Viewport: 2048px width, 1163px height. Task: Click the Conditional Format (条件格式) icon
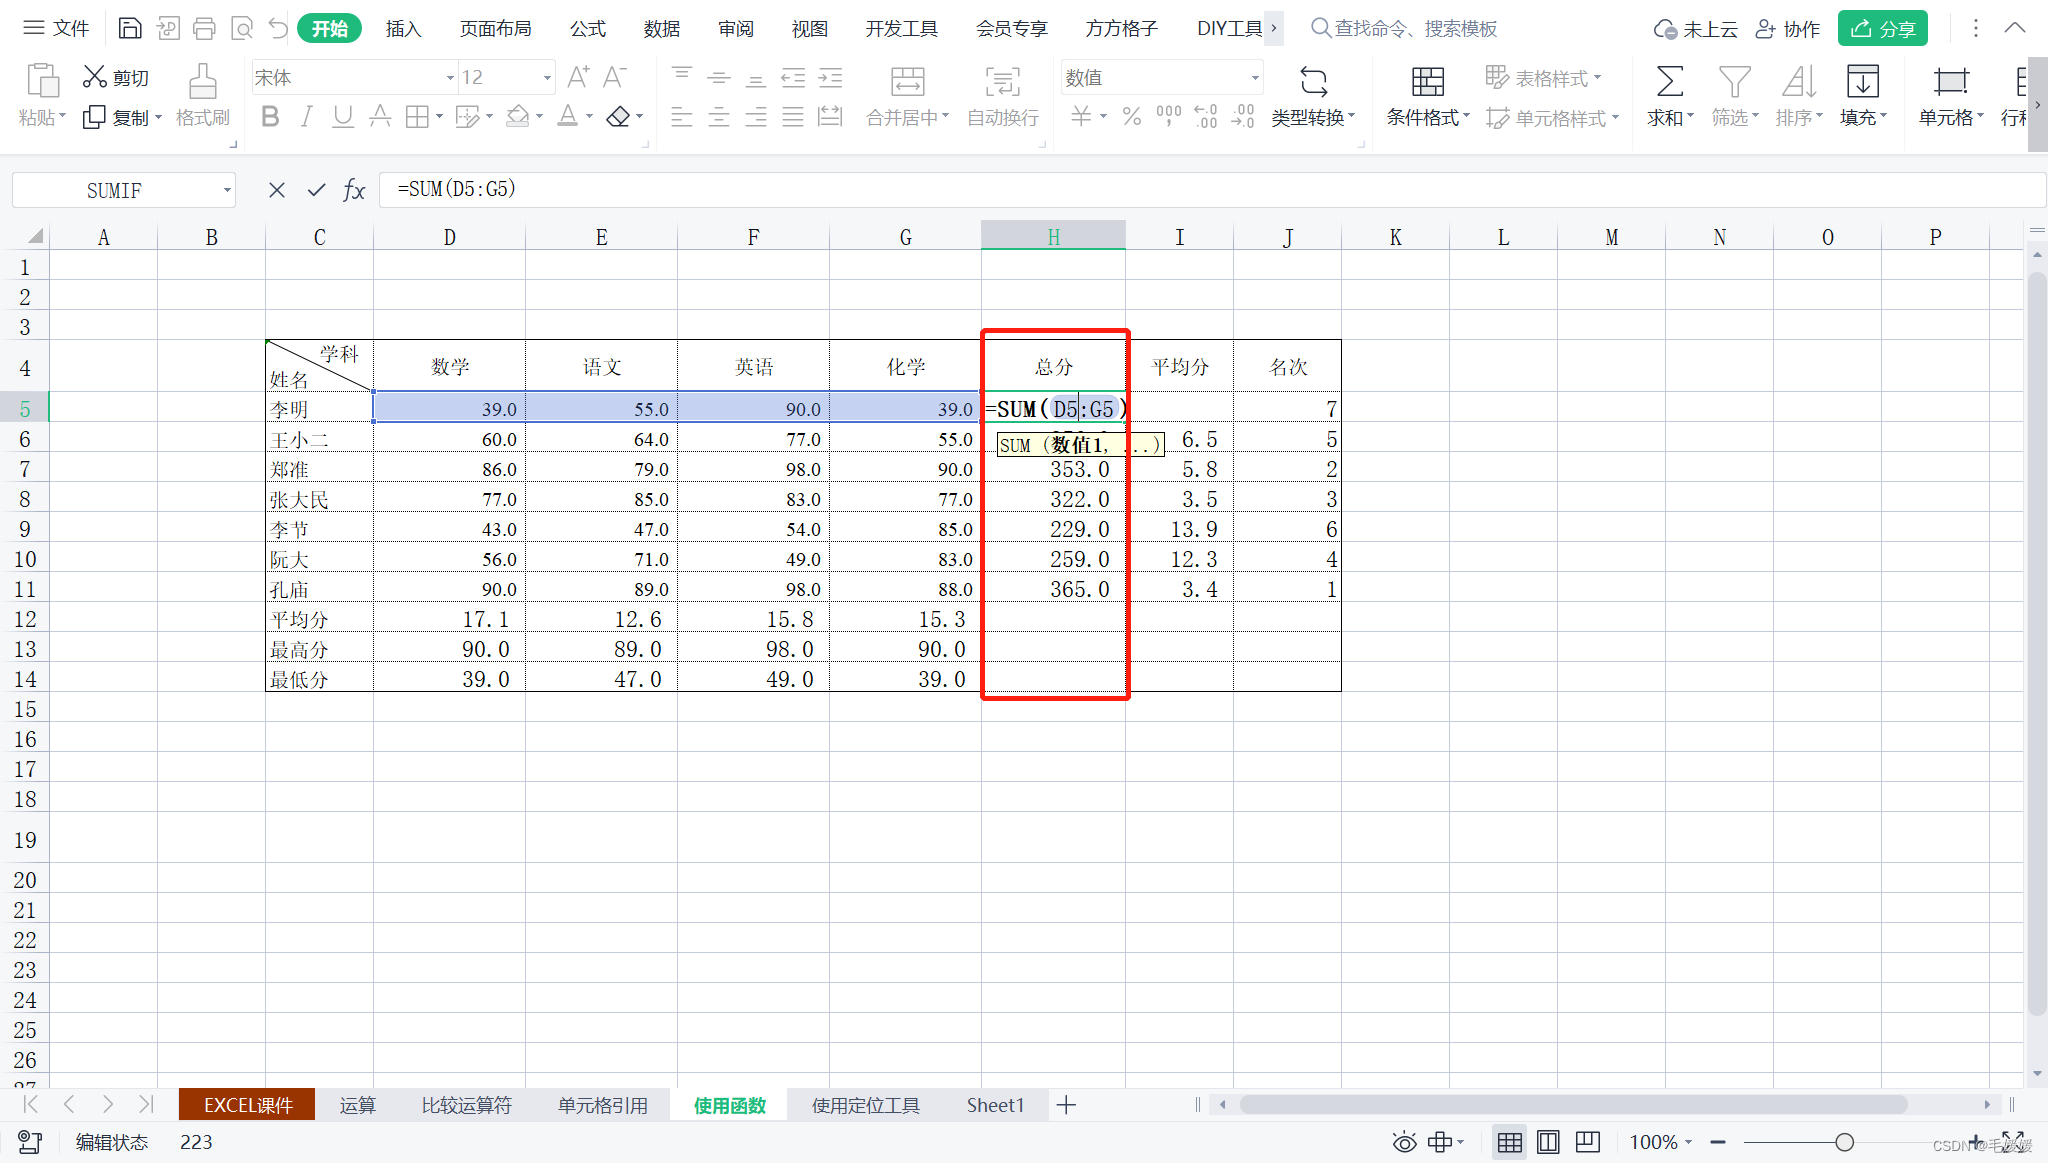pos(1428,81)
